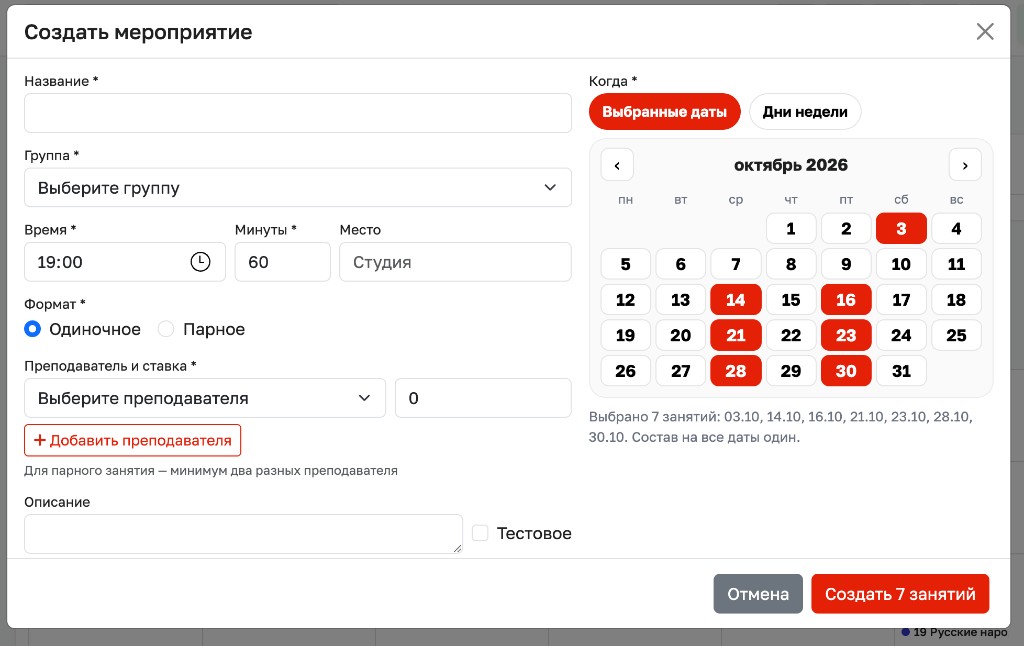
Task: Open the Выберите группу dropdown
Action: click(x=298, y=187)
